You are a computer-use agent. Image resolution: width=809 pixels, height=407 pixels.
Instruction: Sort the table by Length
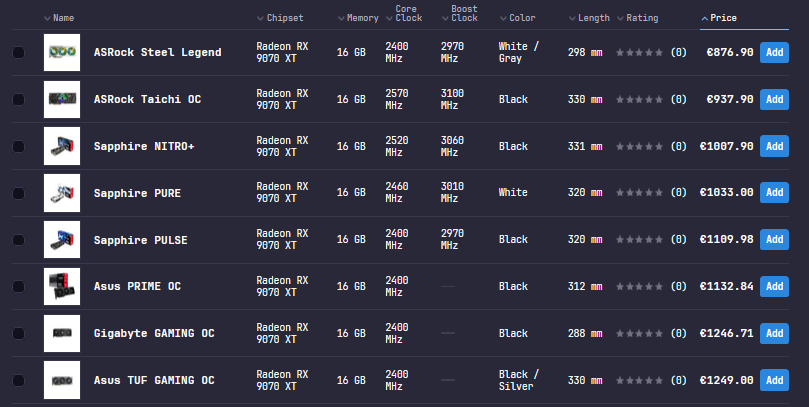tap(589, 18)
